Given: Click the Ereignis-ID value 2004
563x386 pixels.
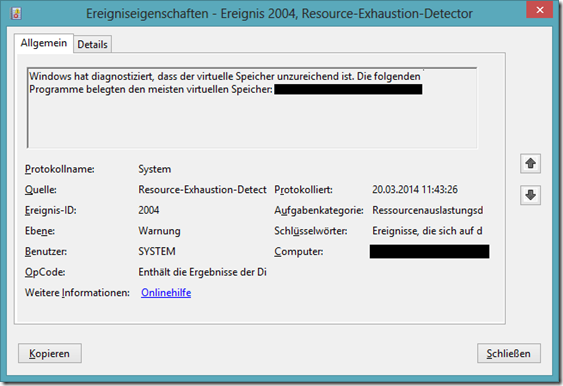Looking at the screenshot, I should tap(149, 210).
